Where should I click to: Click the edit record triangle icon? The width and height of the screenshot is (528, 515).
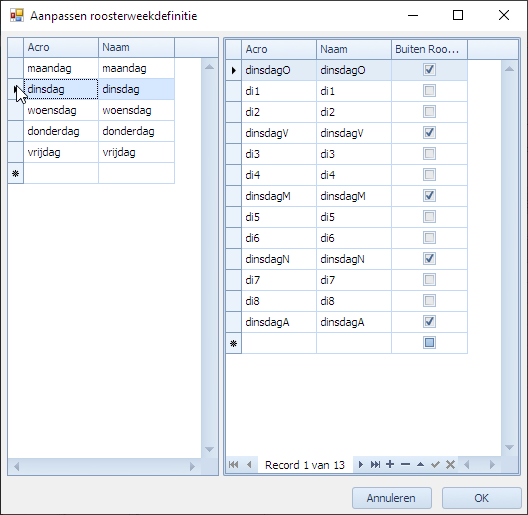pyautogui.click(x=420, y=465)
